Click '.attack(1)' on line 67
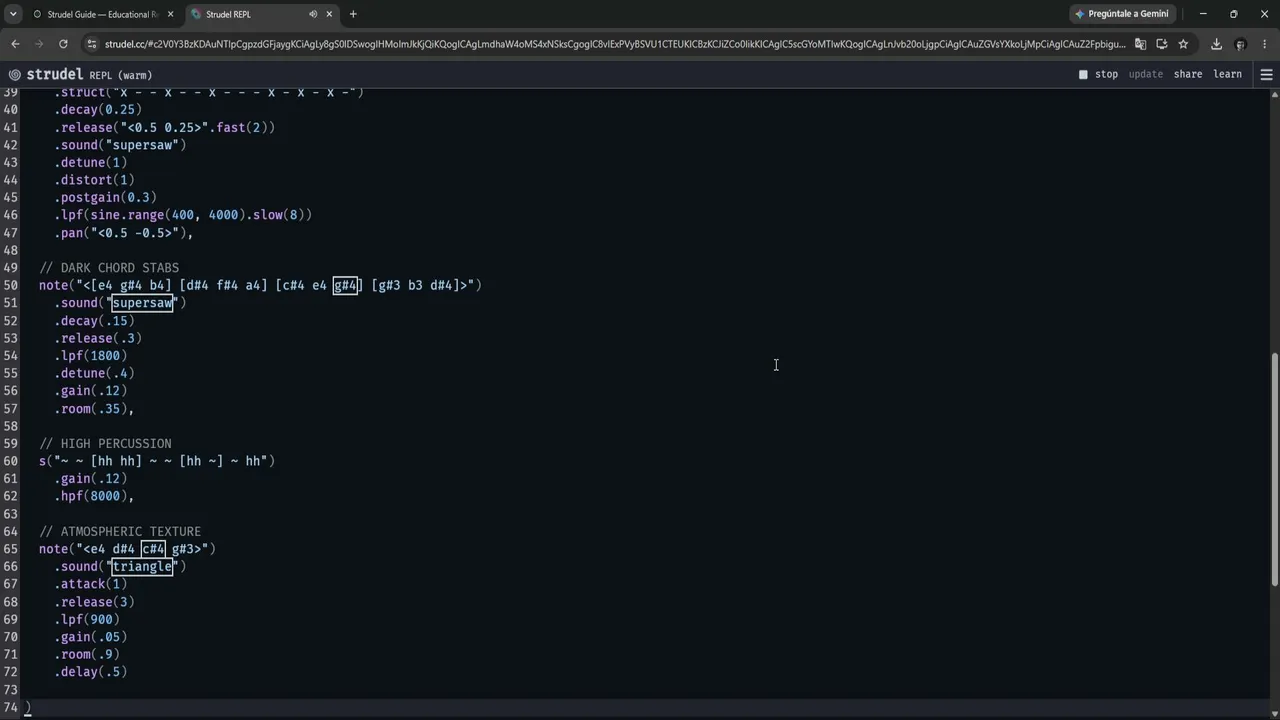1280x720 pixels. (x=91, y=584)
